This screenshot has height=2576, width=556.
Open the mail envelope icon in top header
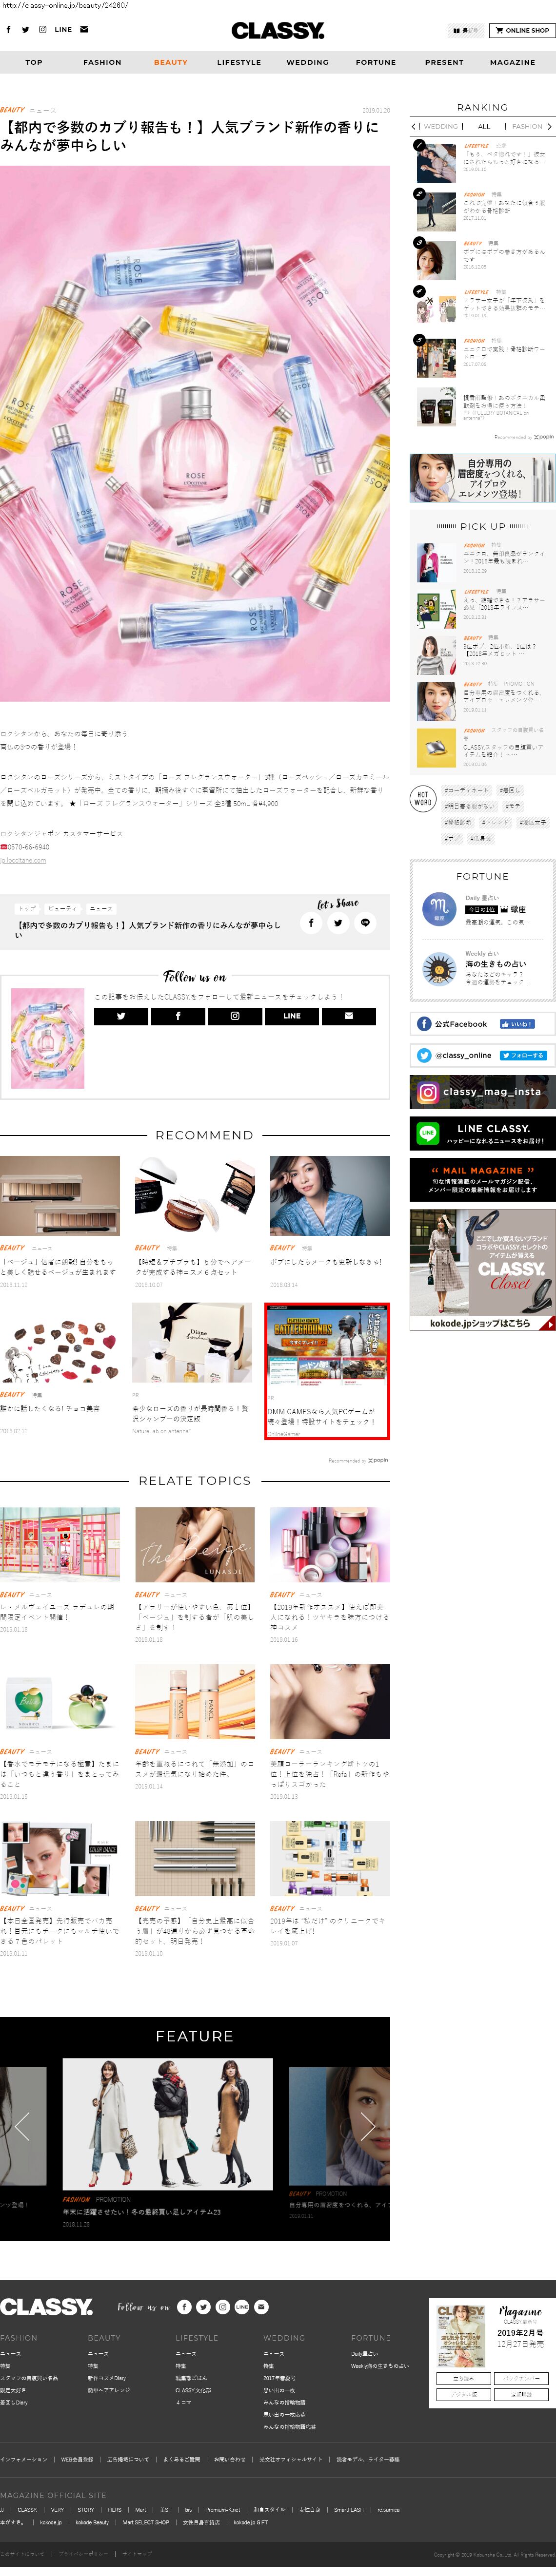coord(84,30)
